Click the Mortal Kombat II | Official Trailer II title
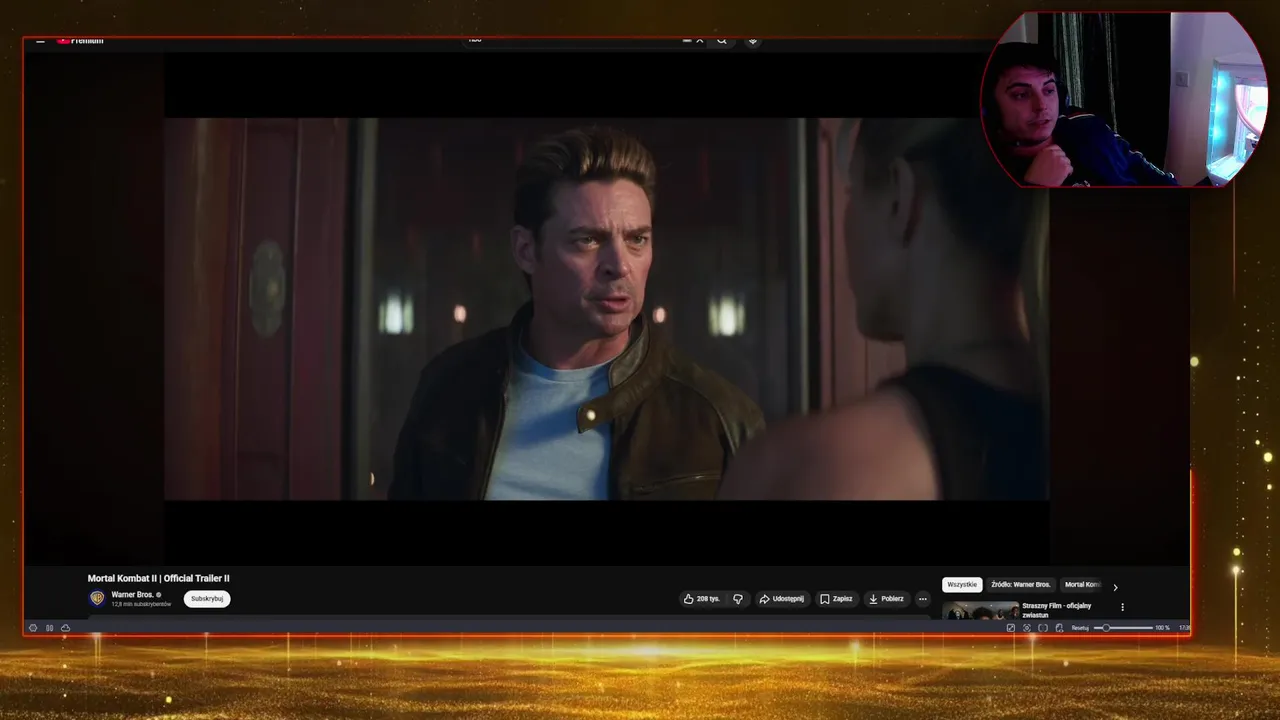 (x=158, y=578)
